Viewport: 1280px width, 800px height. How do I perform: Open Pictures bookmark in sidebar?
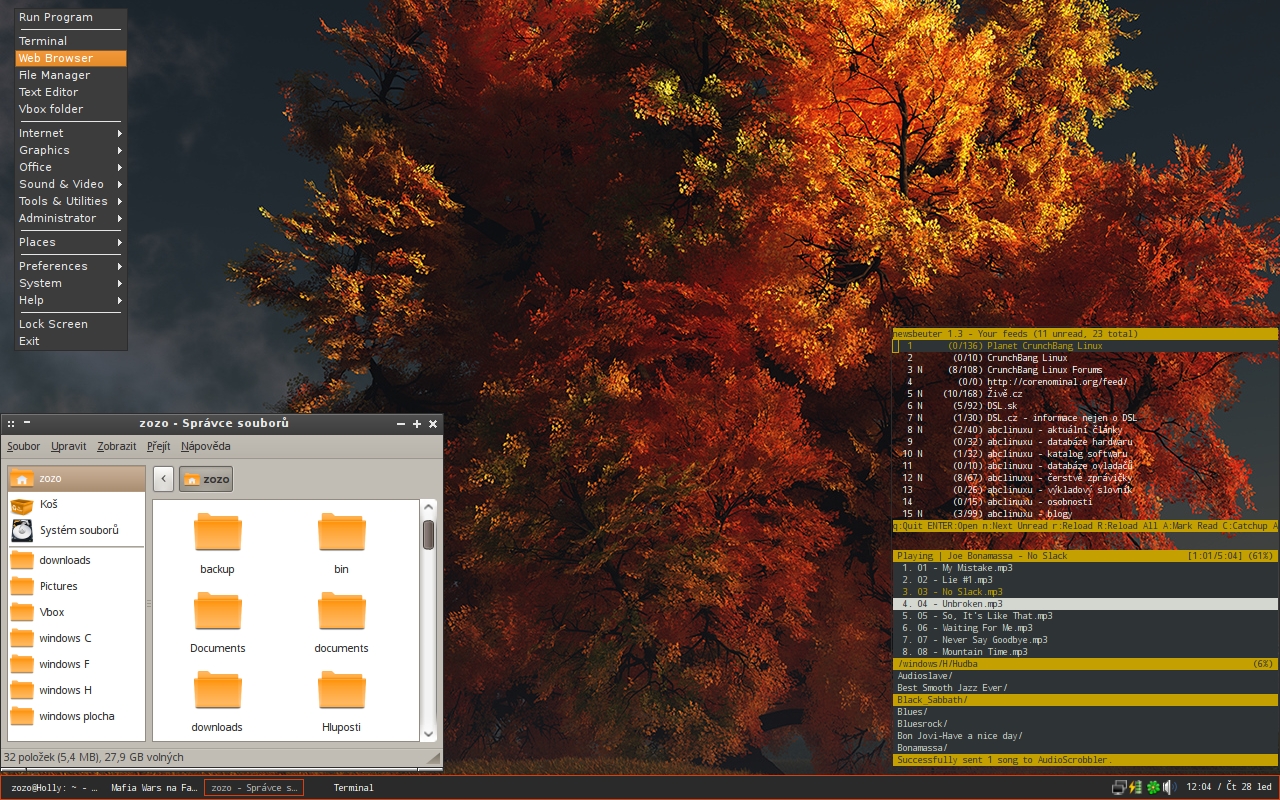click(x=76, y=586)
